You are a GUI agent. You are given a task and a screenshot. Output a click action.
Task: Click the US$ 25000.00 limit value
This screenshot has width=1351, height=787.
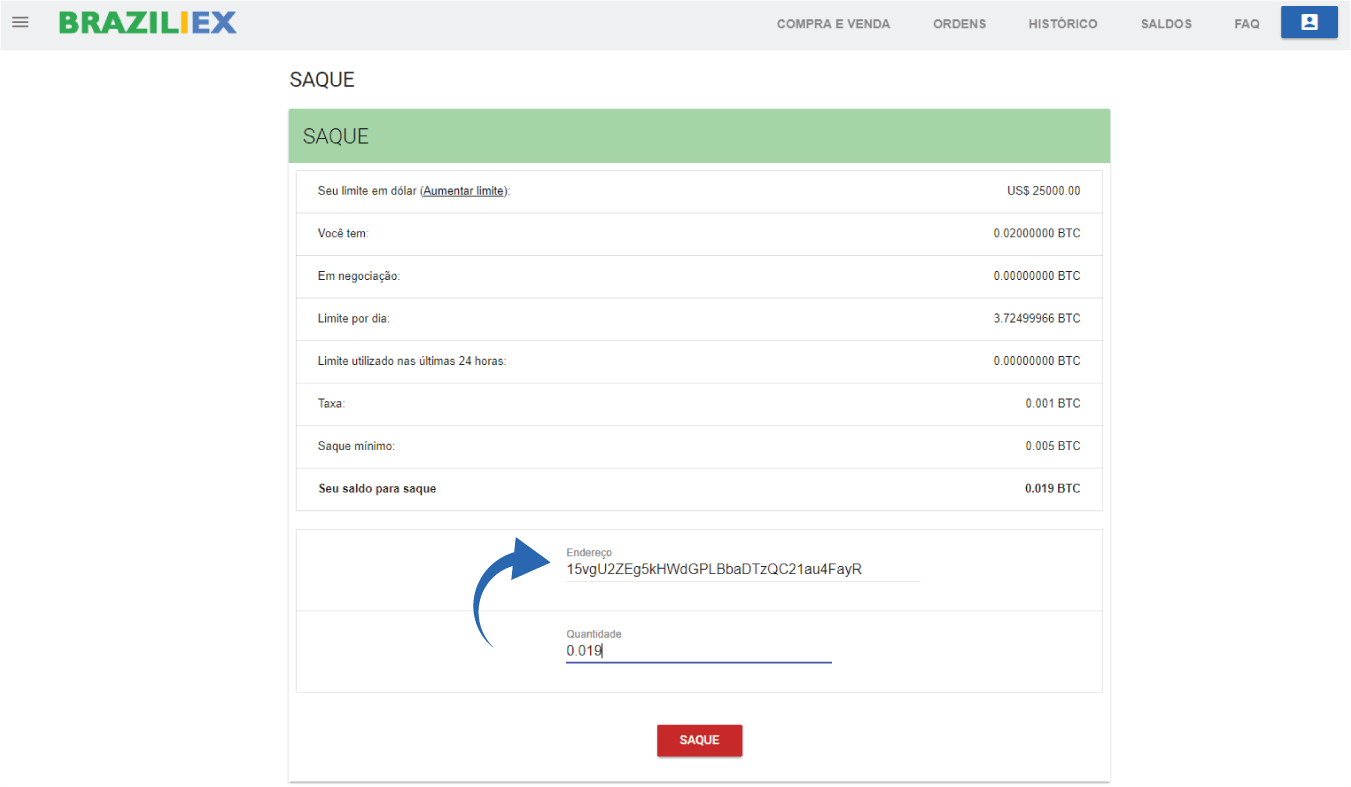click(x=1043, y=191)
